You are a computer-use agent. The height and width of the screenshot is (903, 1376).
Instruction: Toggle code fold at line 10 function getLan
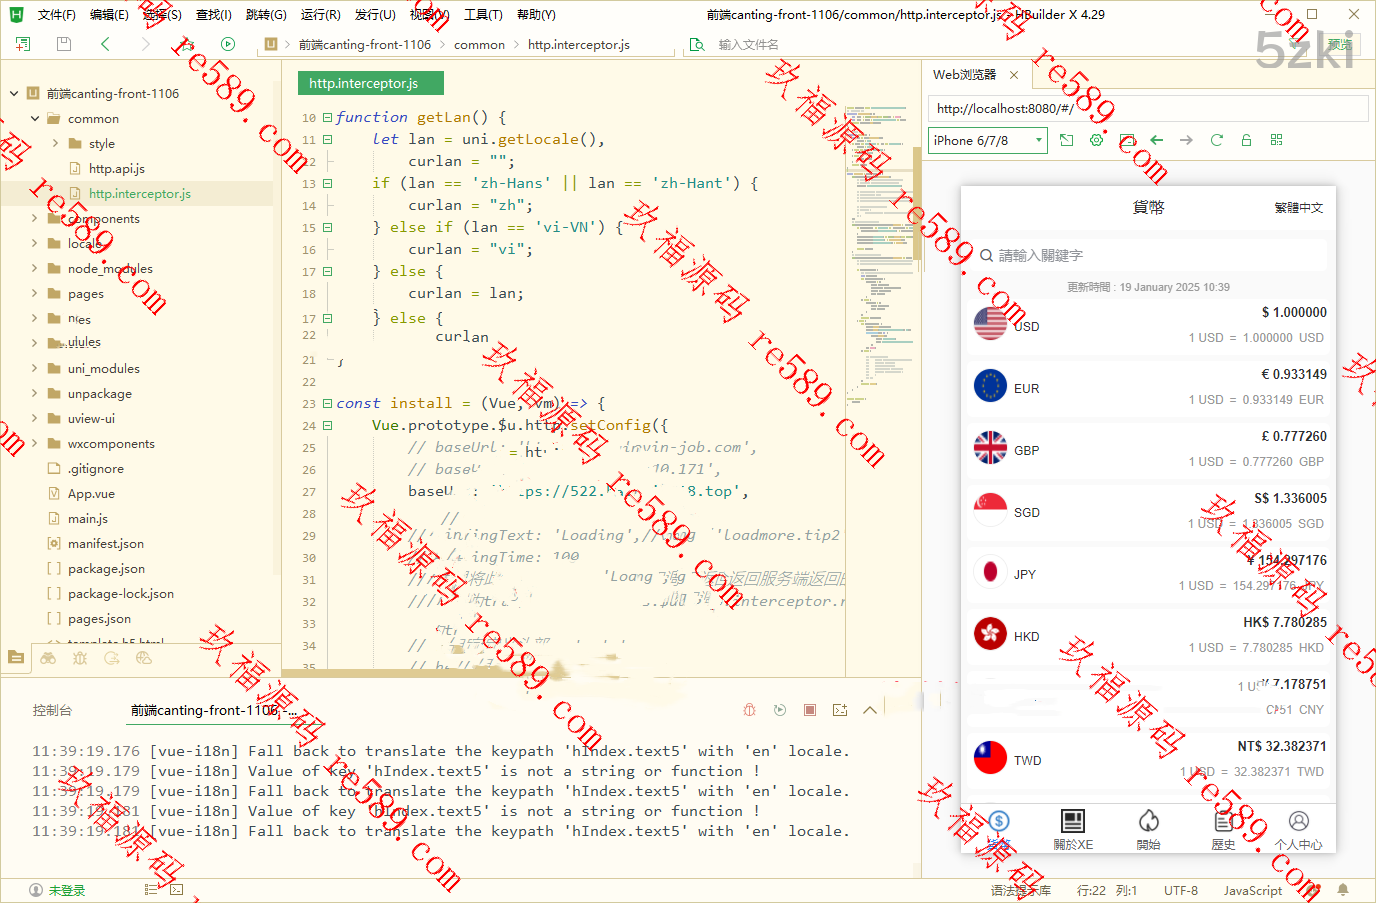pos(327,118)
